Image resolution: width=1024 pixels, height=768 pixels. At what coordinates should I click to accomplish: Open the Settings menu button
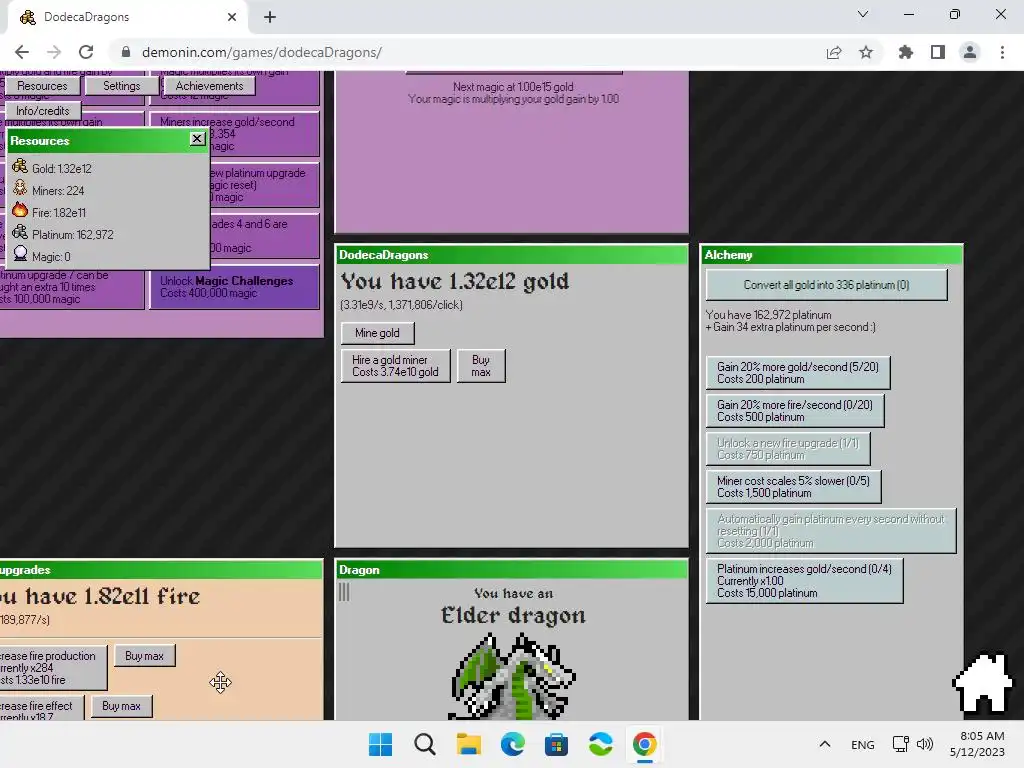tap(121, 86)
